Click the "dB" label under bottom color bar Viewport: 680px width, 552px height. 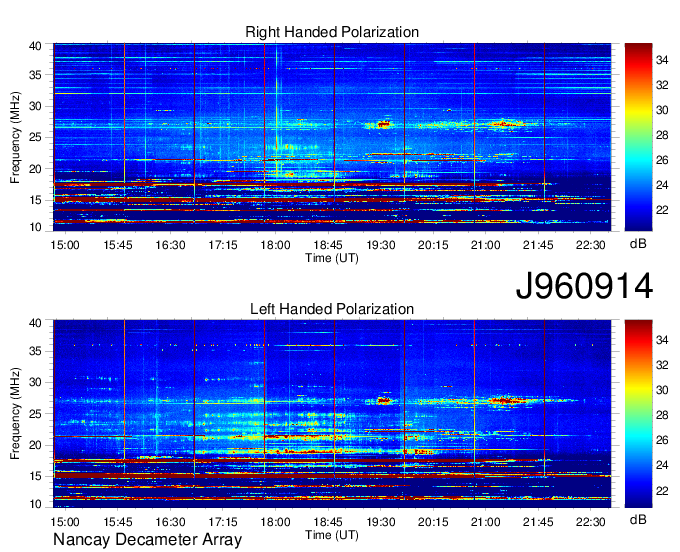(x=638, y=519)
